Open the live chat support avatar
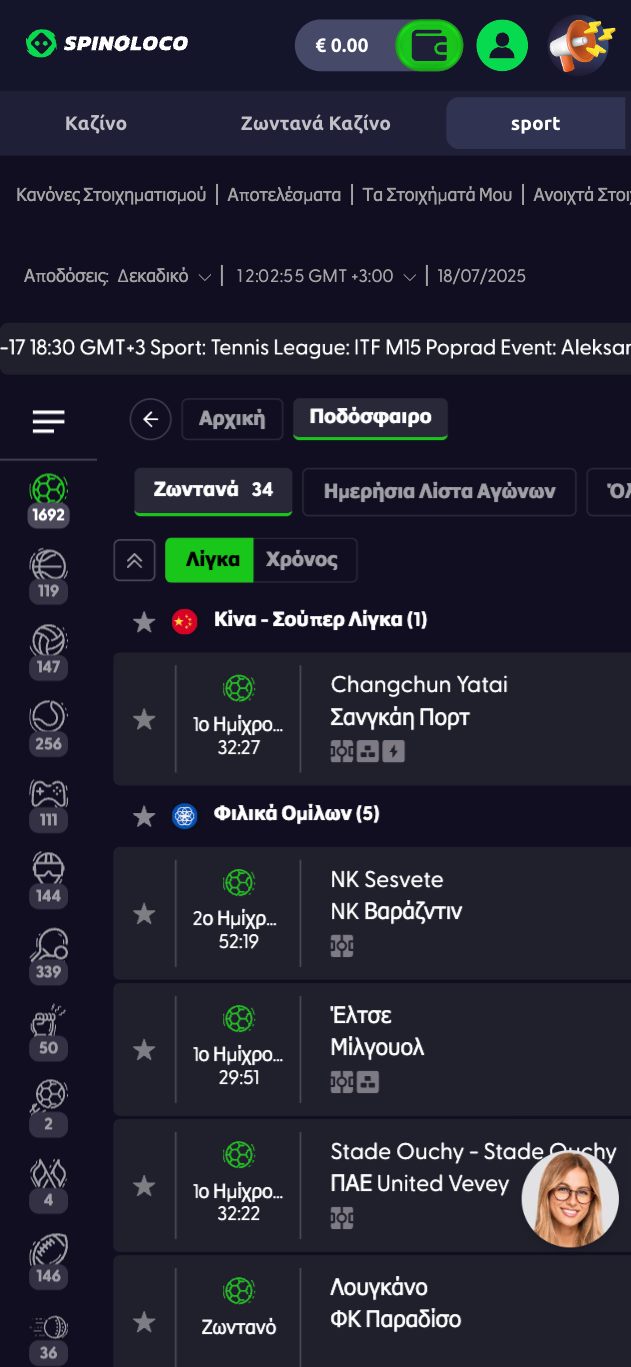 coord(570,1199)
